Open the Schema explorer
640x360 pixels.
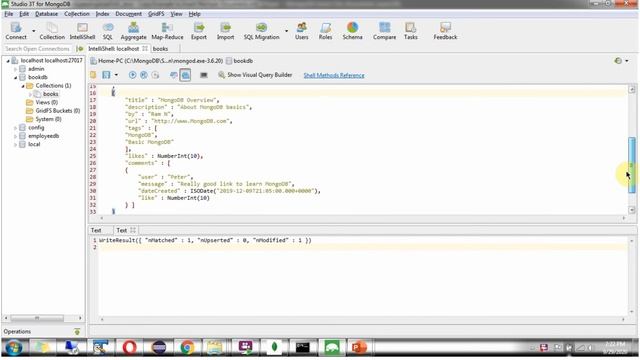(x=352, y=31)
